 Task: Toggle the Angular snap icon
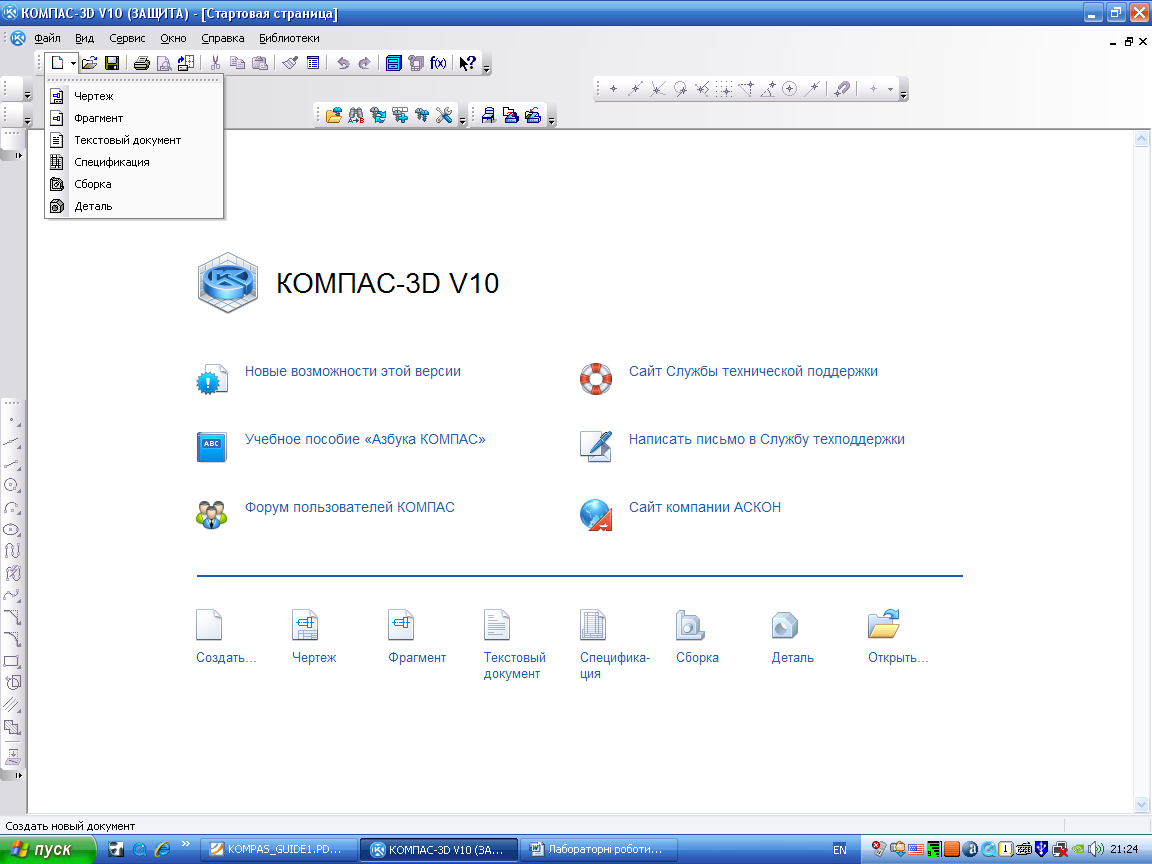(x=768, y=90)
